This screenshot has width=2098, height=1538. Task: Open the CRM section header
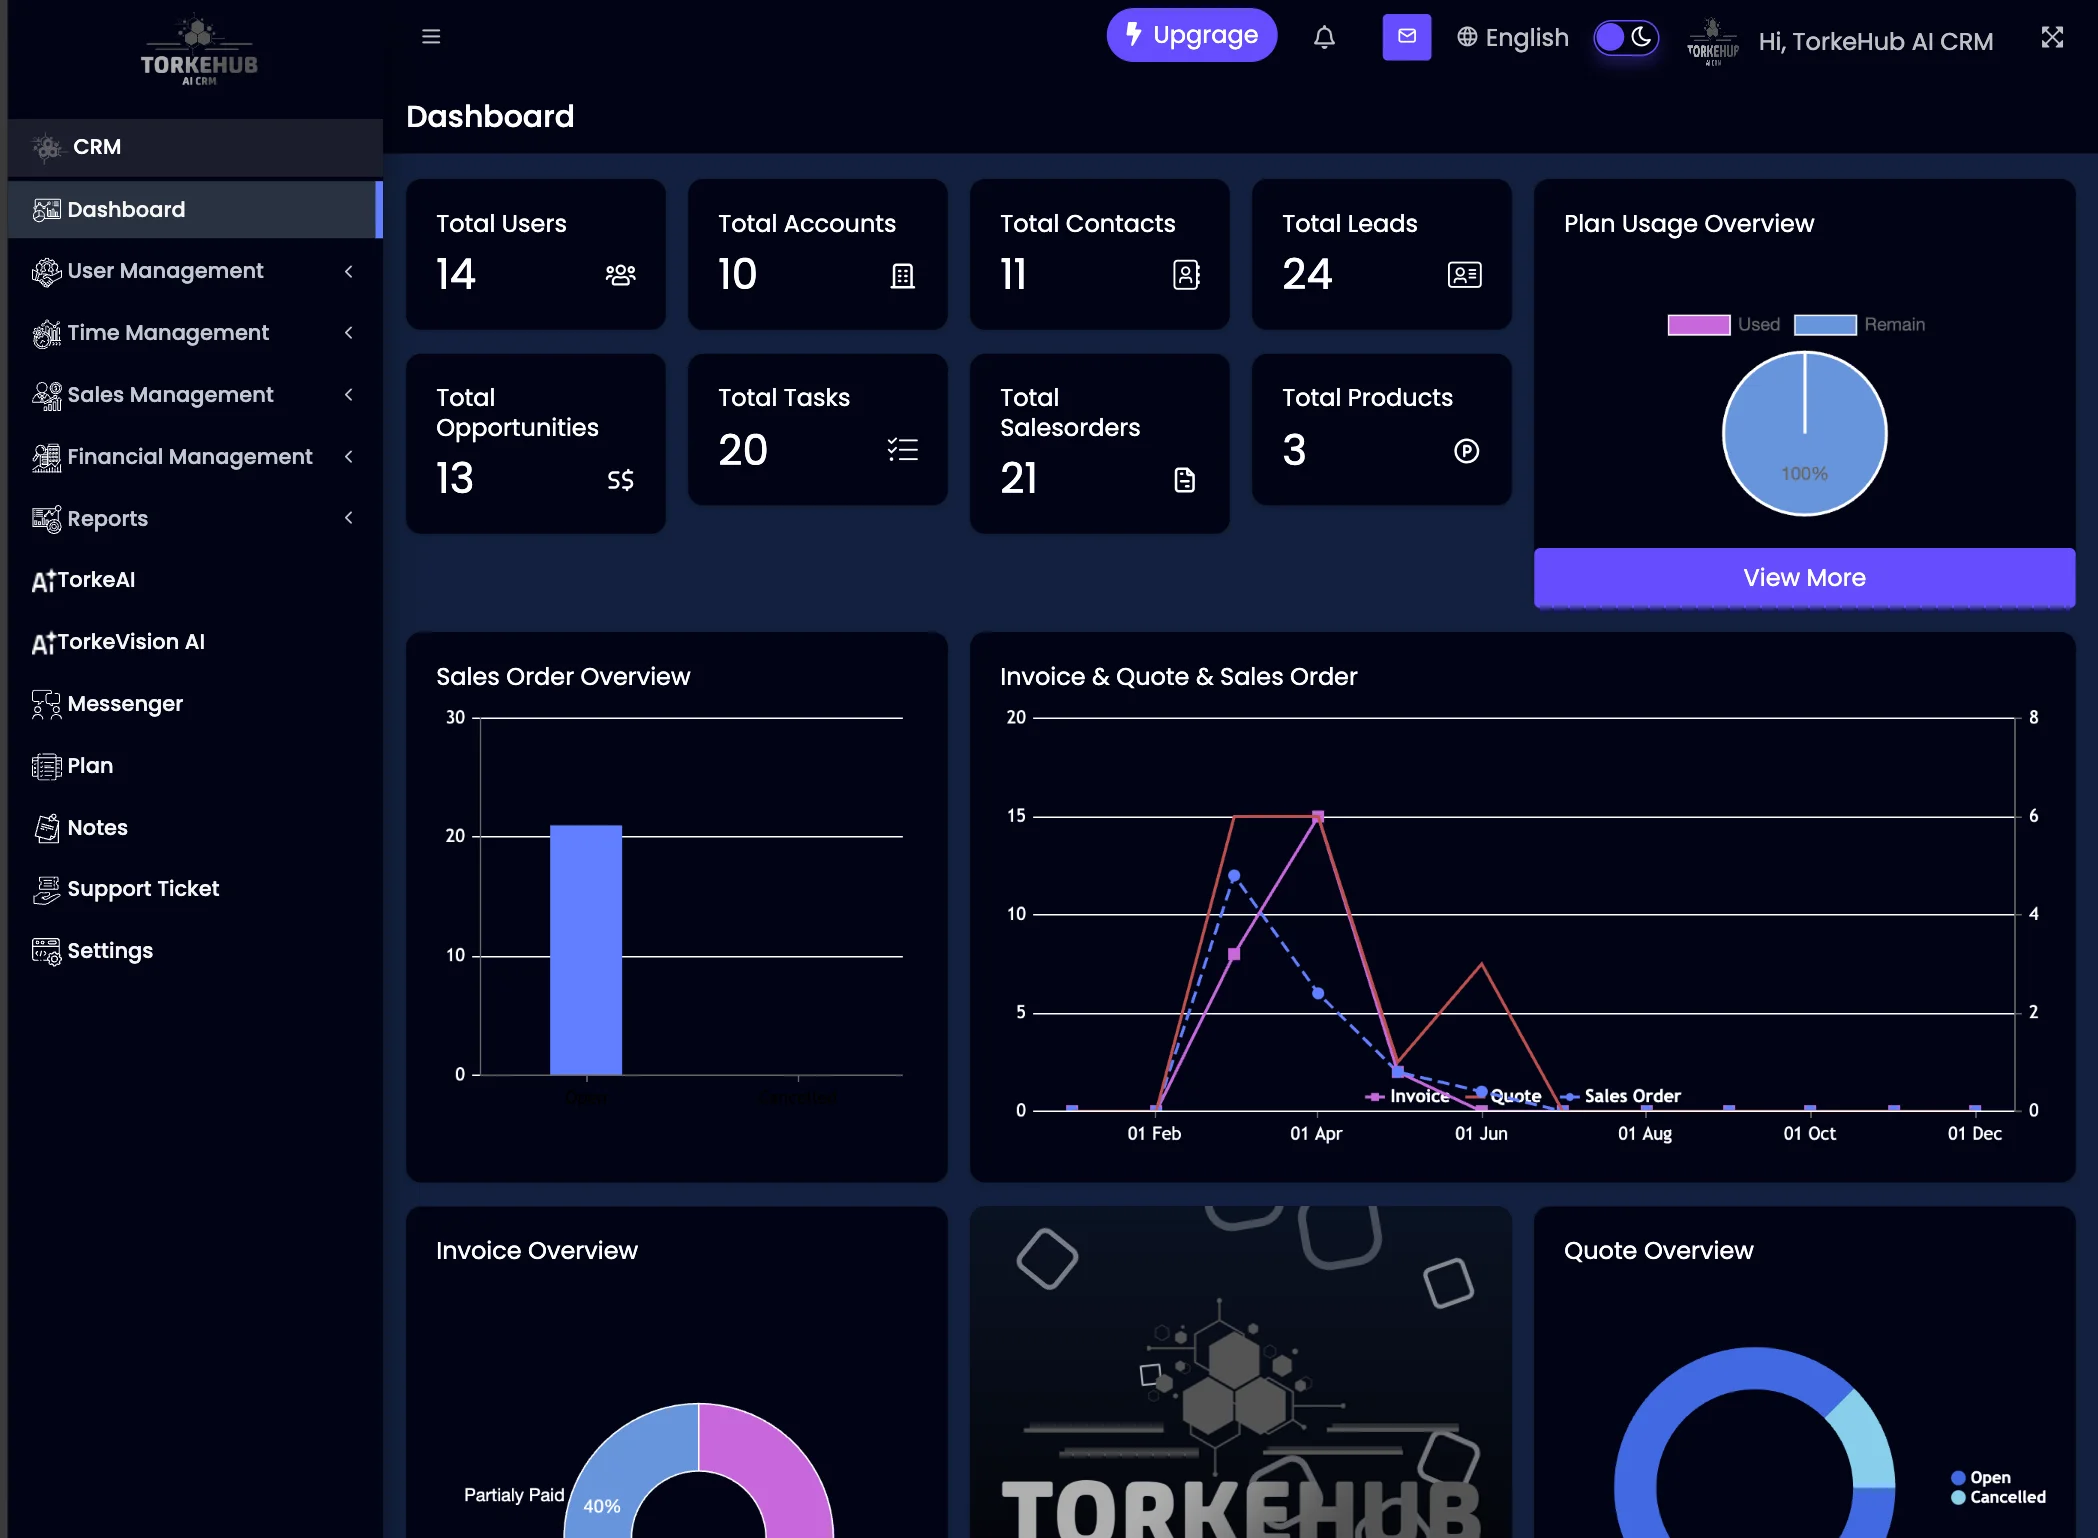[195, 148]
